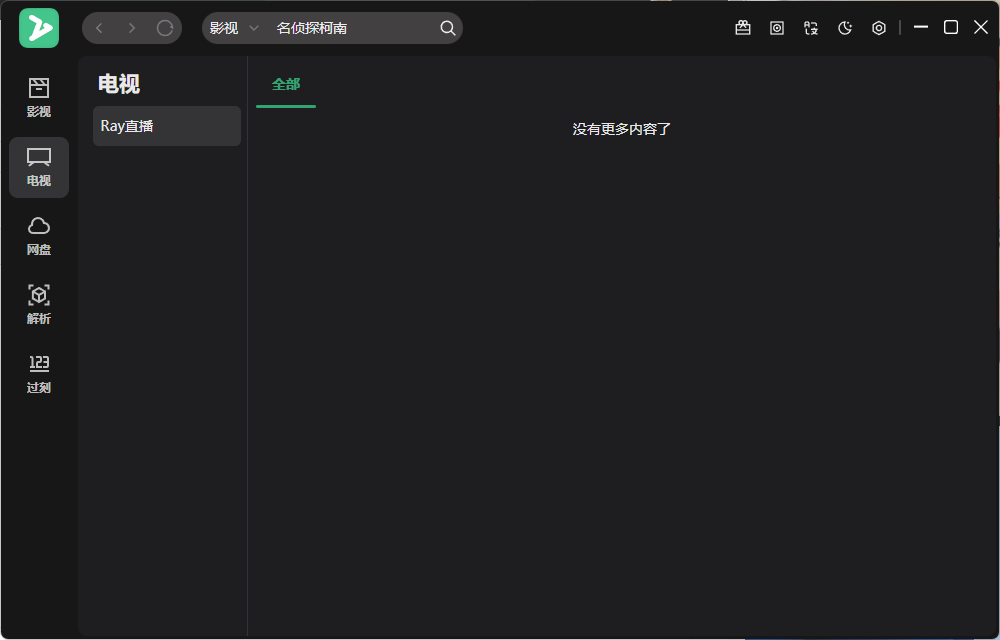Click the green app logo
Image resolution: width=1000 pixels, height=640 pixels.
click(39, 28)
